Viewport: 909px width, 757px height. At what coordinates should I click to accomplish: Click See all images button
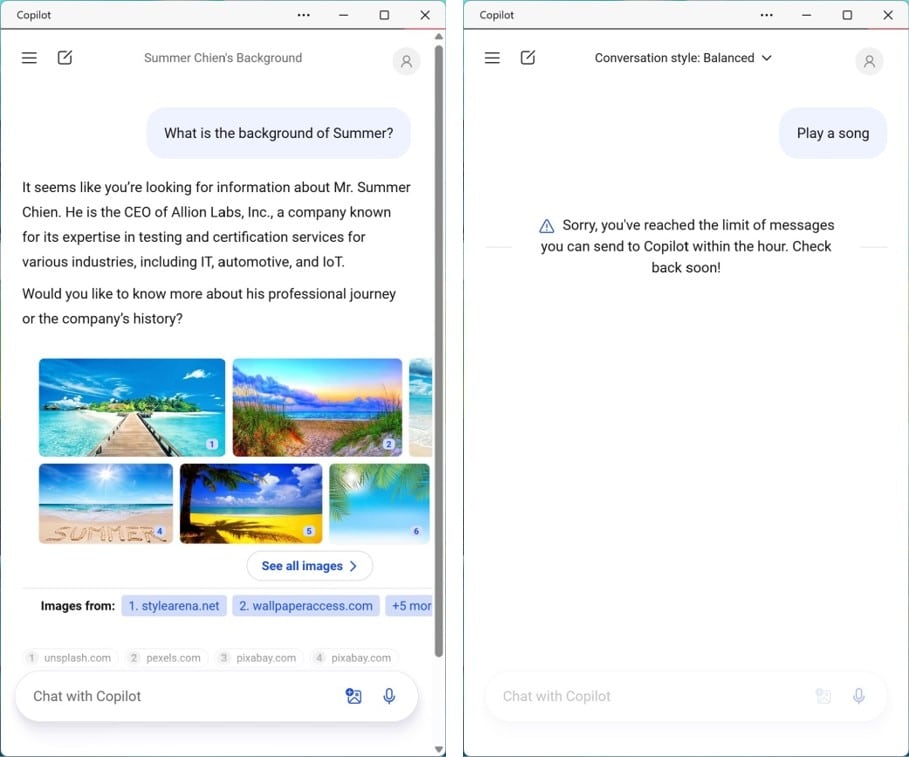(310, 566)
